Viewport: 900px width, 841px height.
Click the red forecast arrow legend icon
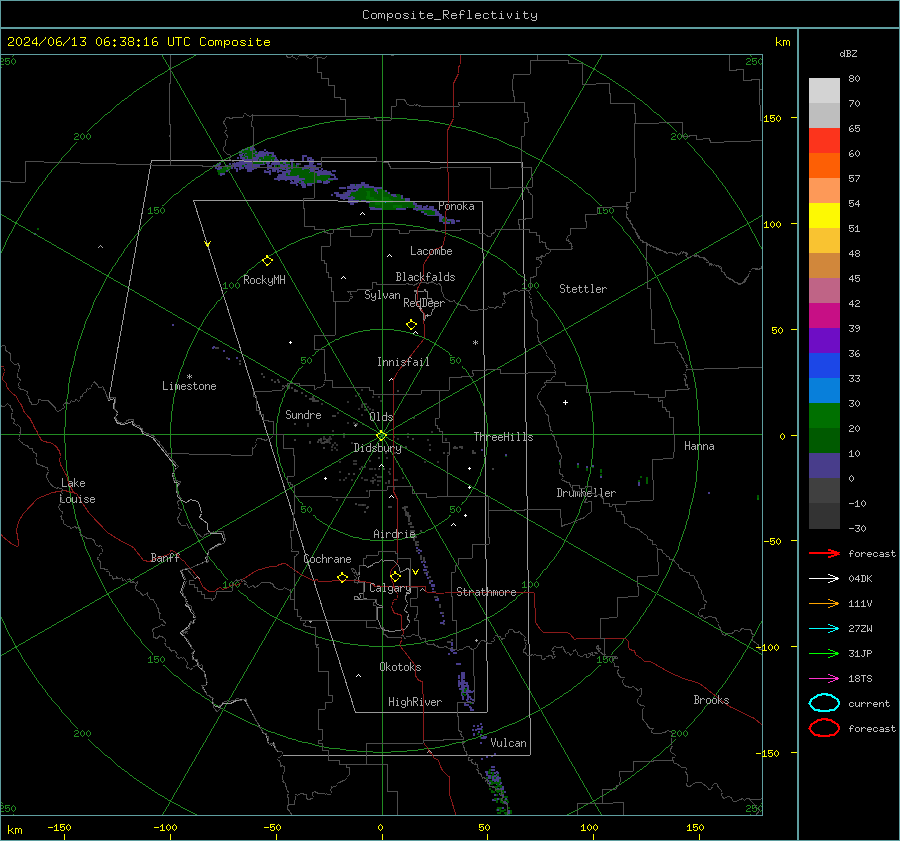pyautogui.click(x=824, y=553)
